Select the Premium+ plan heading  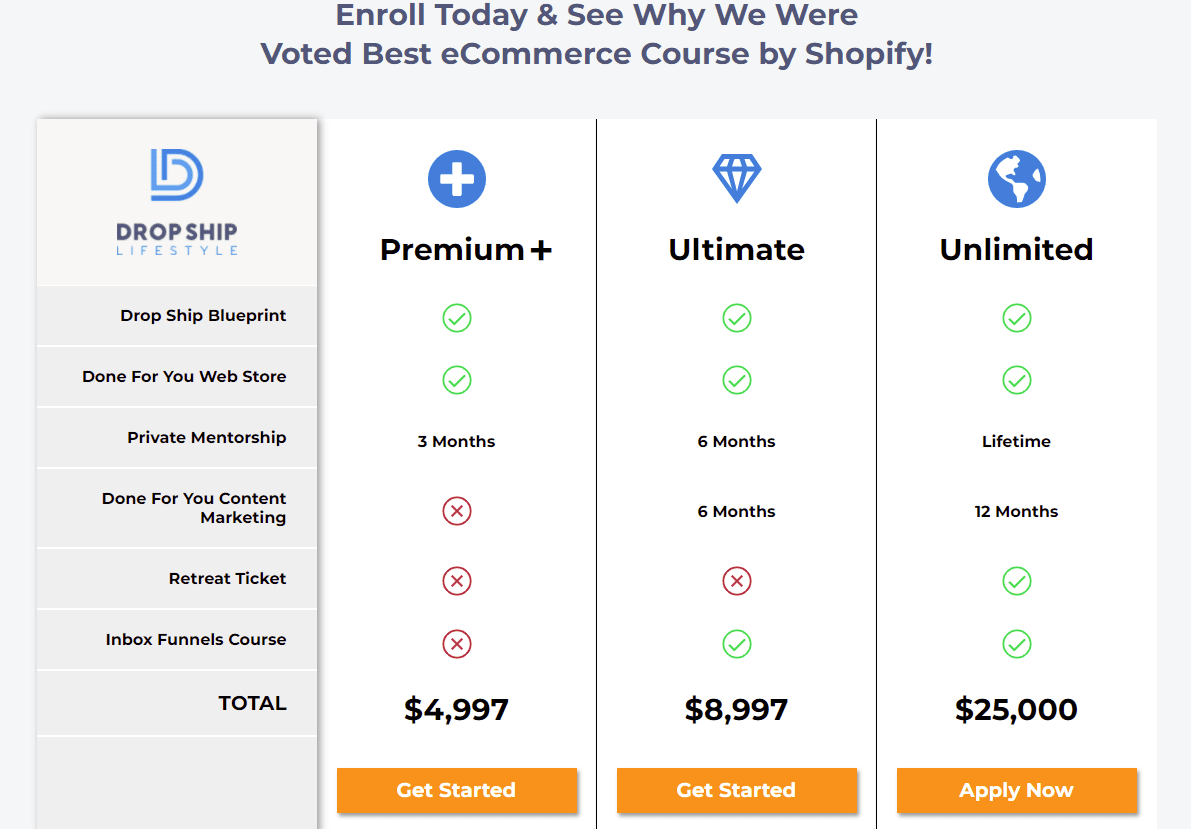(466, 250)
